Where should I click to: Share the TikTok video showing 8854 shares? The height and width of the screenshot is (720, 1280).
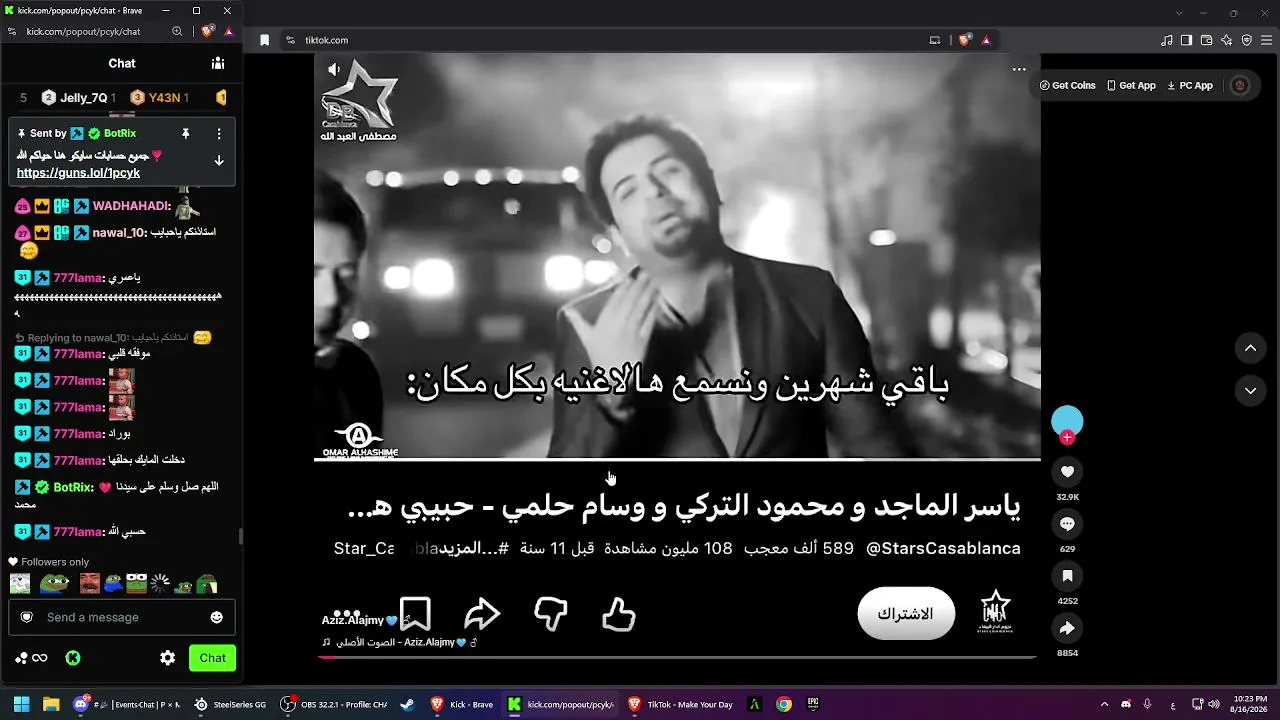pos(1067,628)
